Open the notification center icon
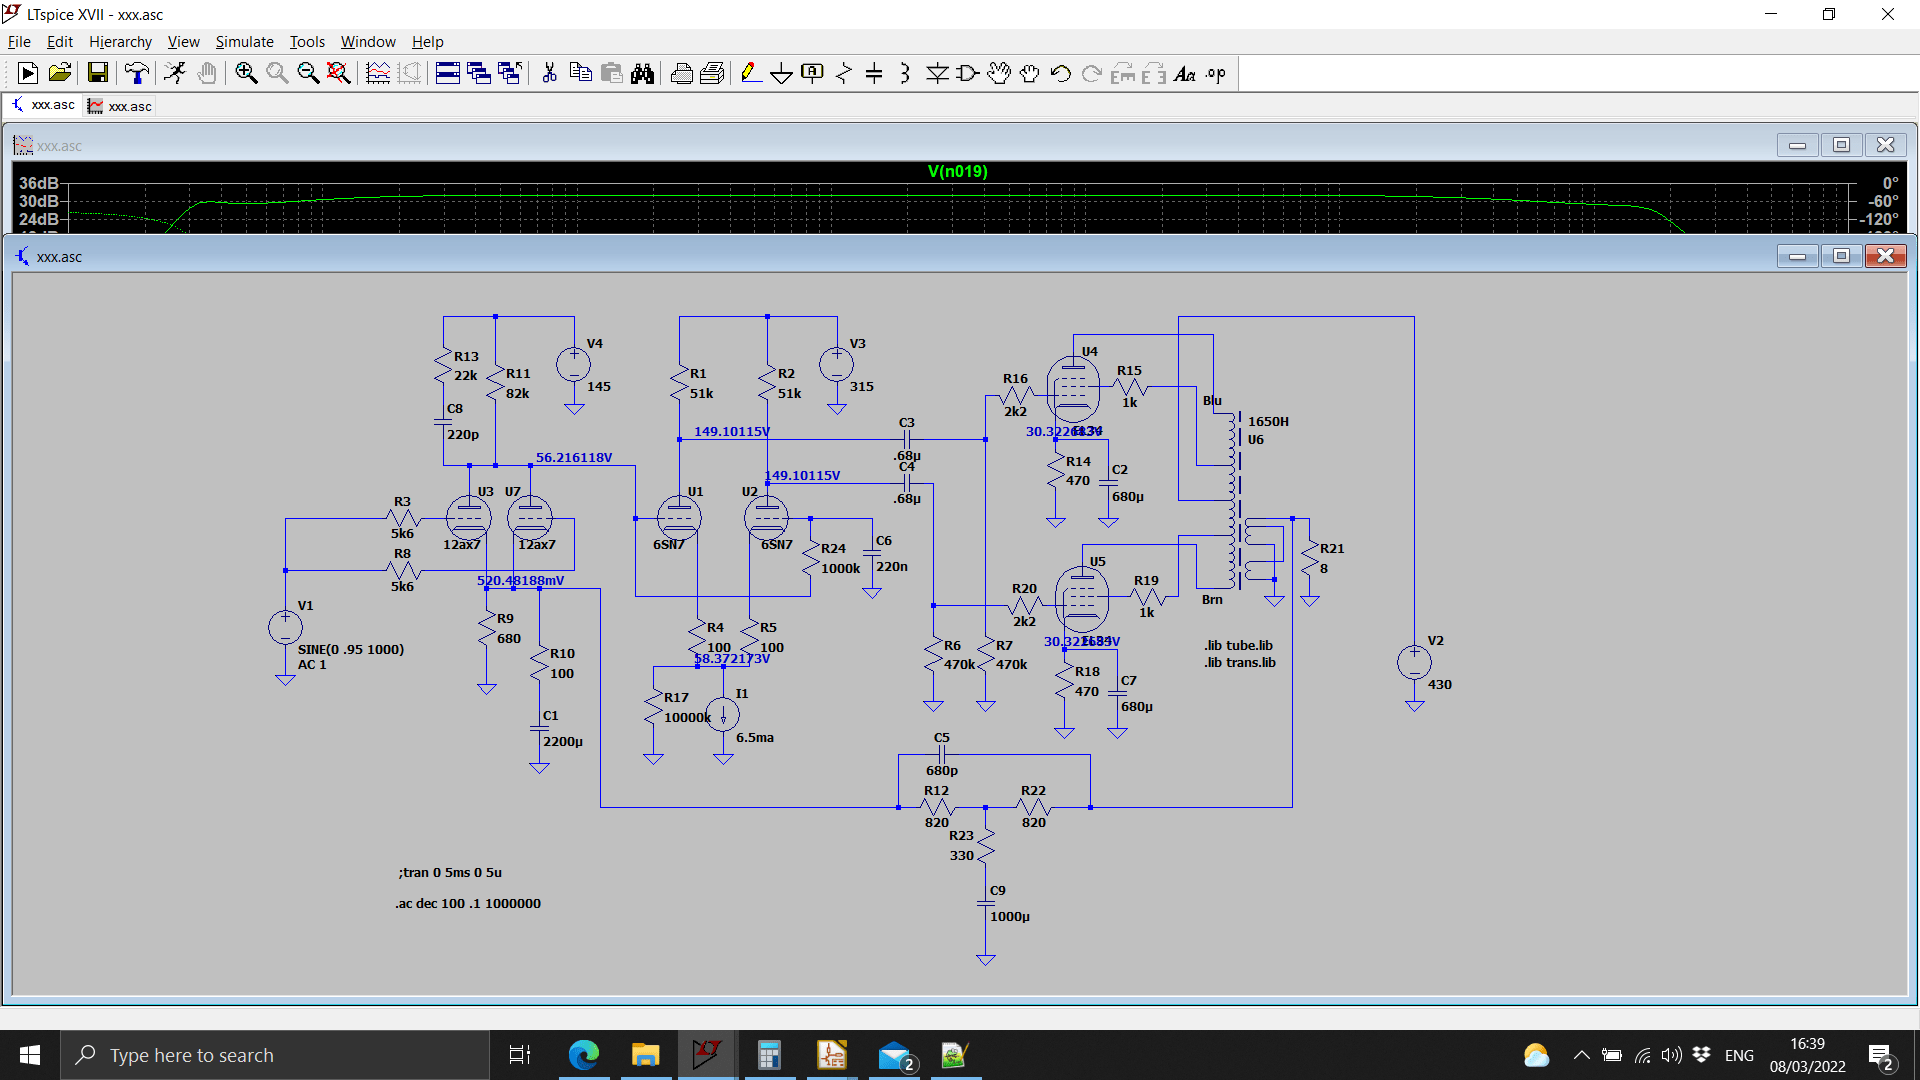 (1880, 1056)
